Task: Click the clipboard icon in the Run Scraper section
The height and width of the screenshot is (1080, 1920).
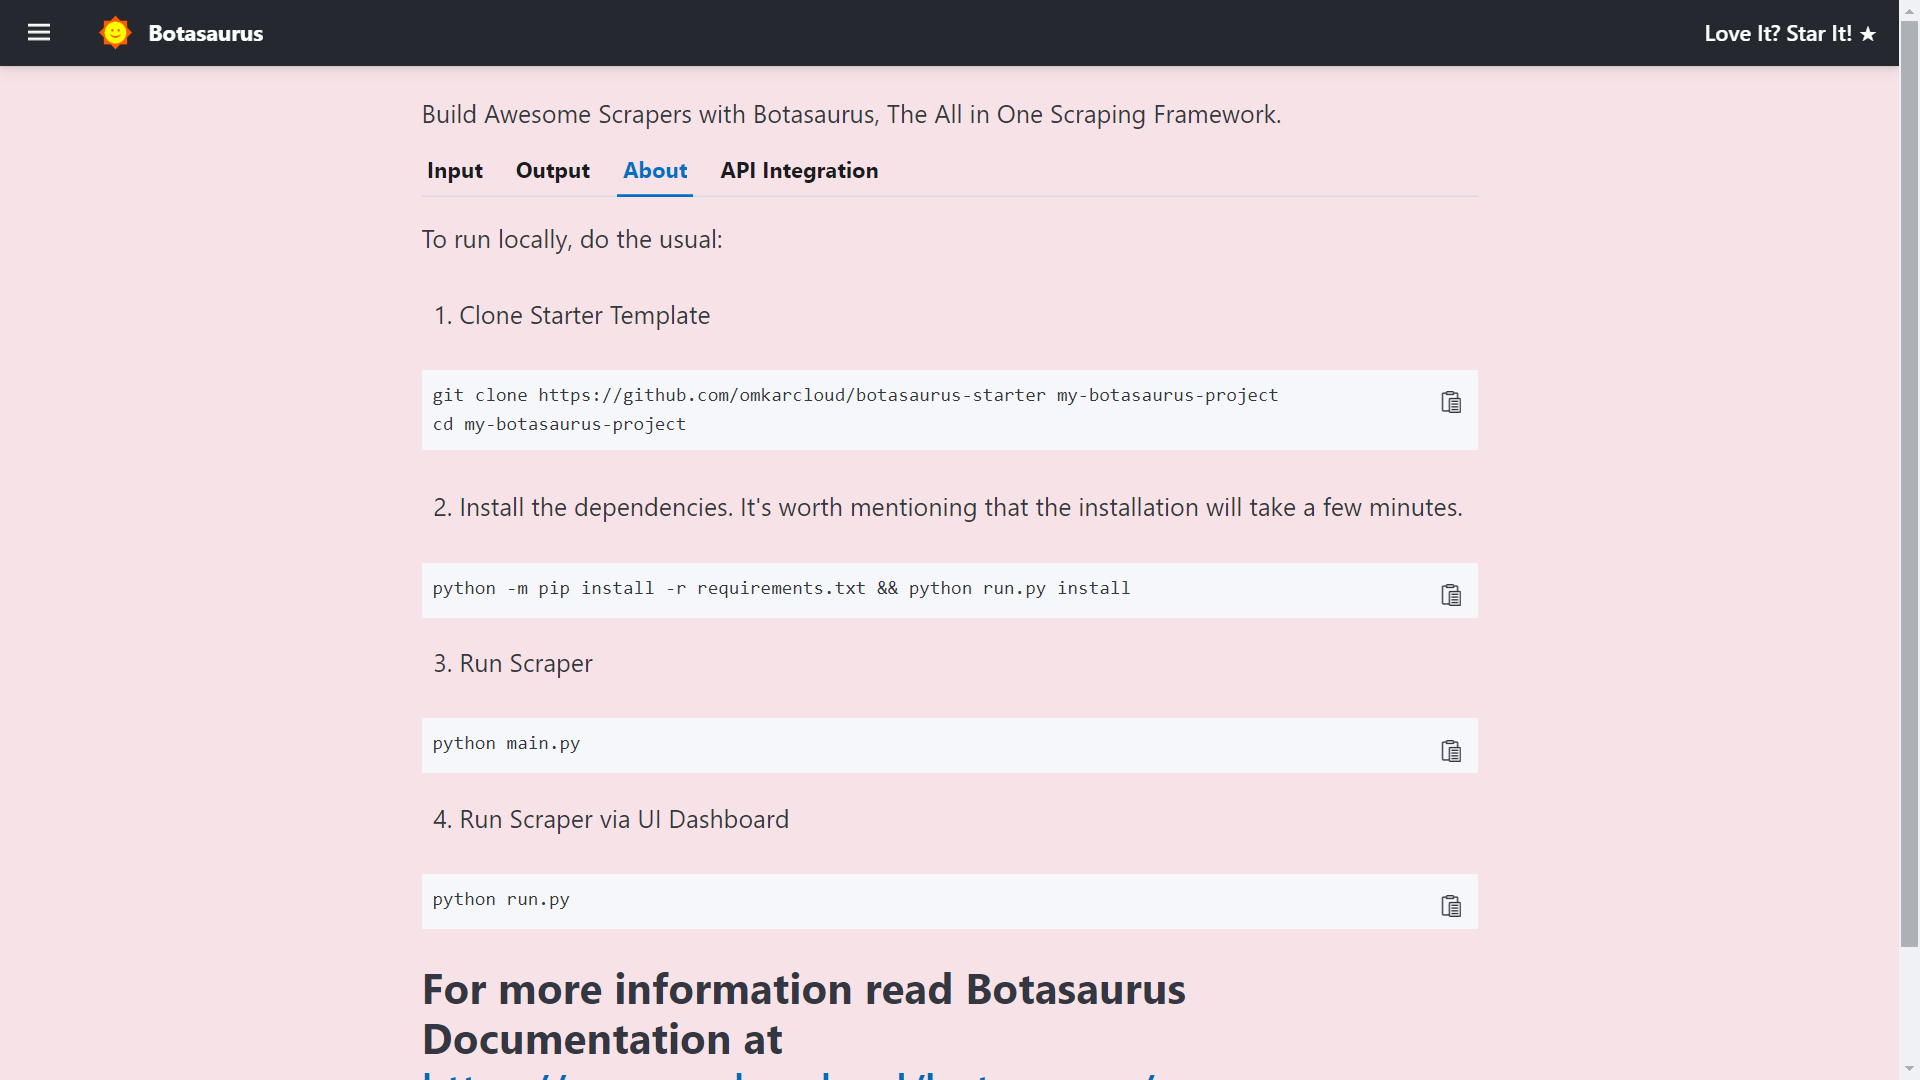Action: point(1451,751)
